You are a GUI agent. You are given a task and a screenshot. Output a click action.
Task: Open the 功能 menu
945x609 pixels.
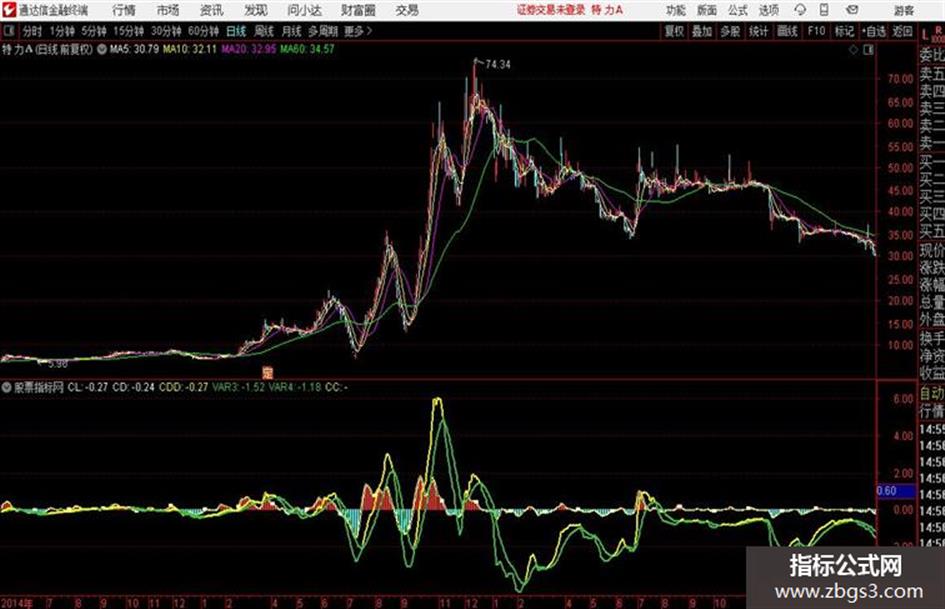pyautogui.click(x=676, y=10)
